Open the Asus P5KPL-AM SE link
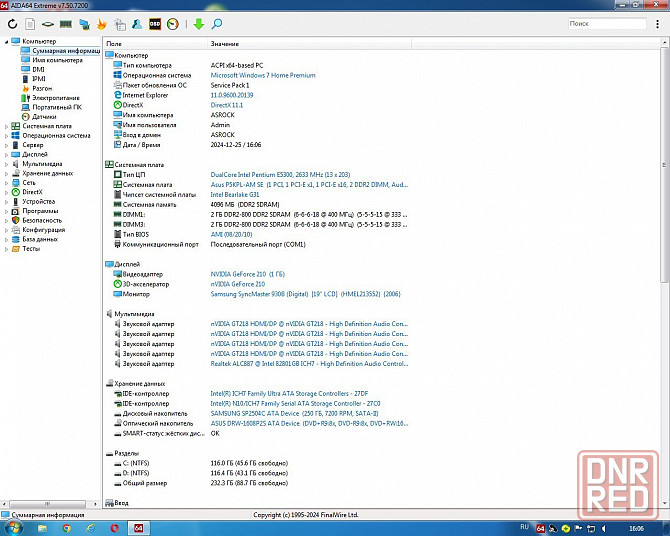The width and height of the screenshot is (670, 536). [x=309, y=185]
